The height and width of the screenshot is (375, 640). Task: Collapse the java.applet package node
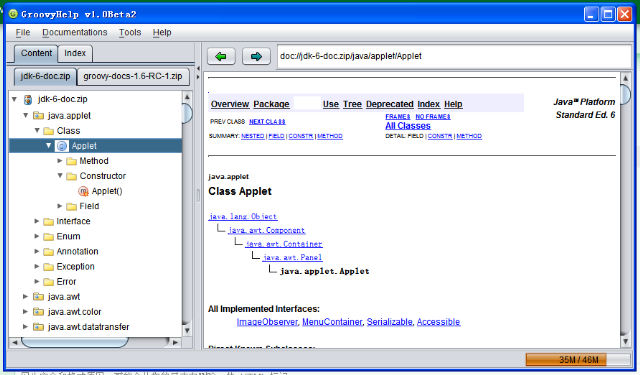point(25,115)
